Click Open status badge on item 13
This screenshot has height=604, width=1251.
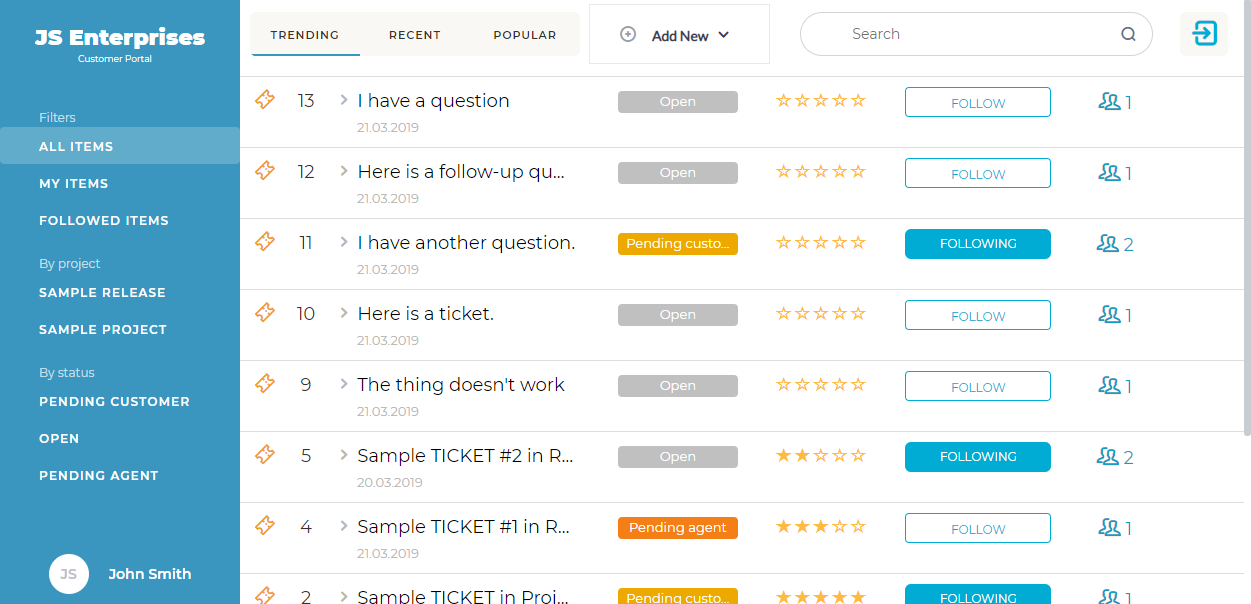pos(678,102)
